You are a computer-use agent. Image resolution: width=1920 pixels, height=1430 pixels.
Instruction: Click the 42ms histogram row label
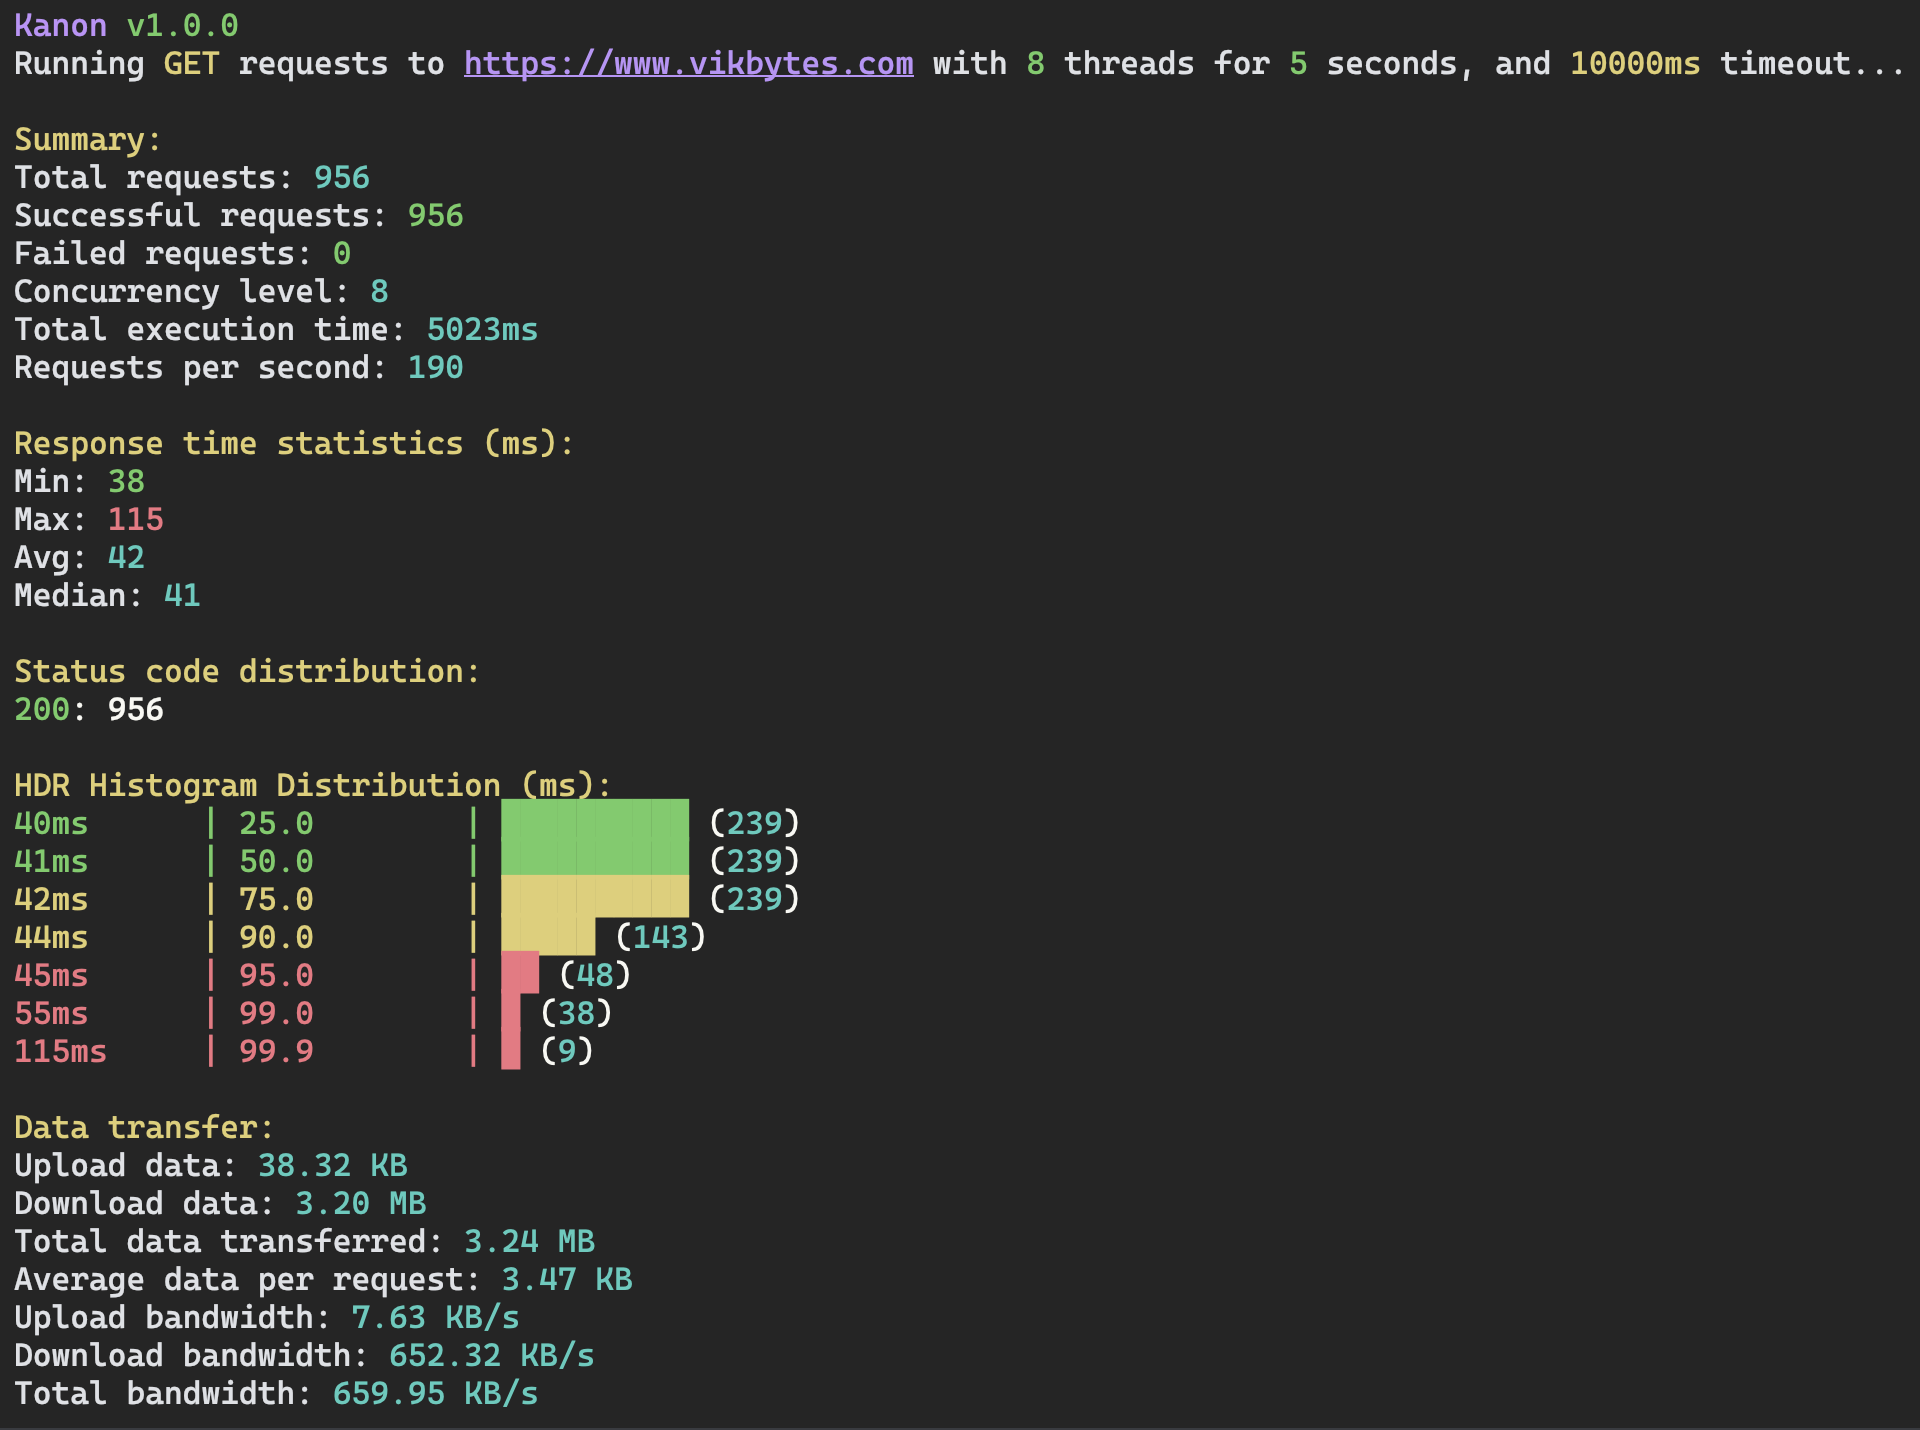[x=51, y=900]
